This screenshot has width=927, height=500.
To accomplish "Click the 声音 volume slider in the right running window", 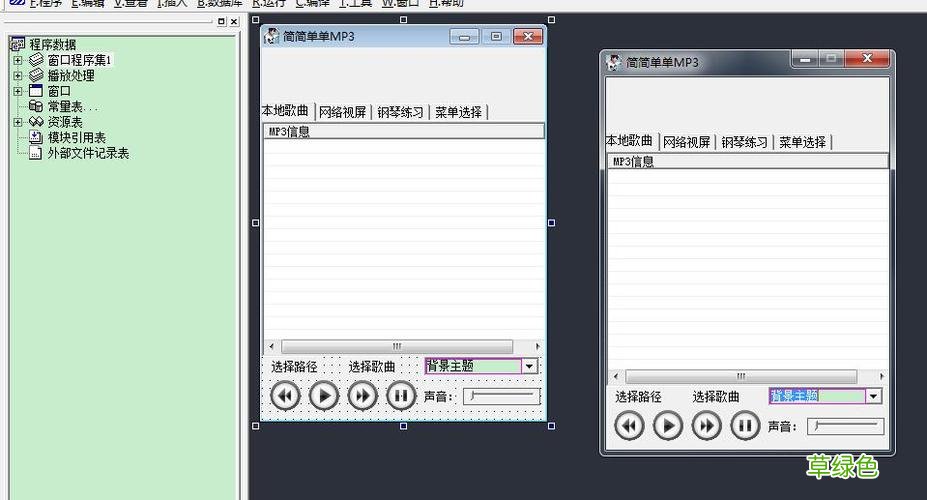I will tap(845, 427).
